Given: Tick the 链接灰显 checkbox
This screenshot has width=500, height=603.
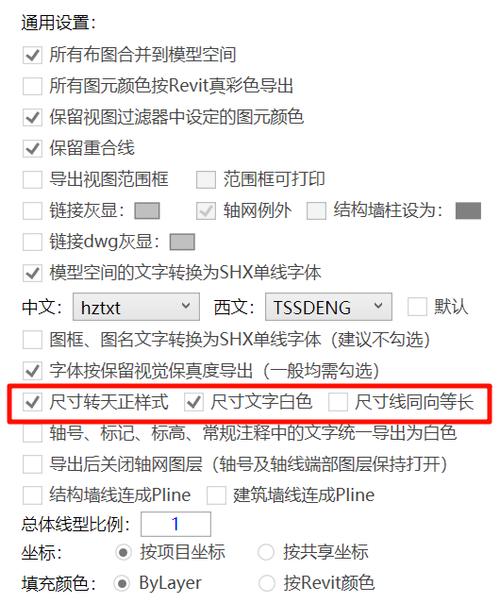Looking at the screenshot, I should click(32, 211).
